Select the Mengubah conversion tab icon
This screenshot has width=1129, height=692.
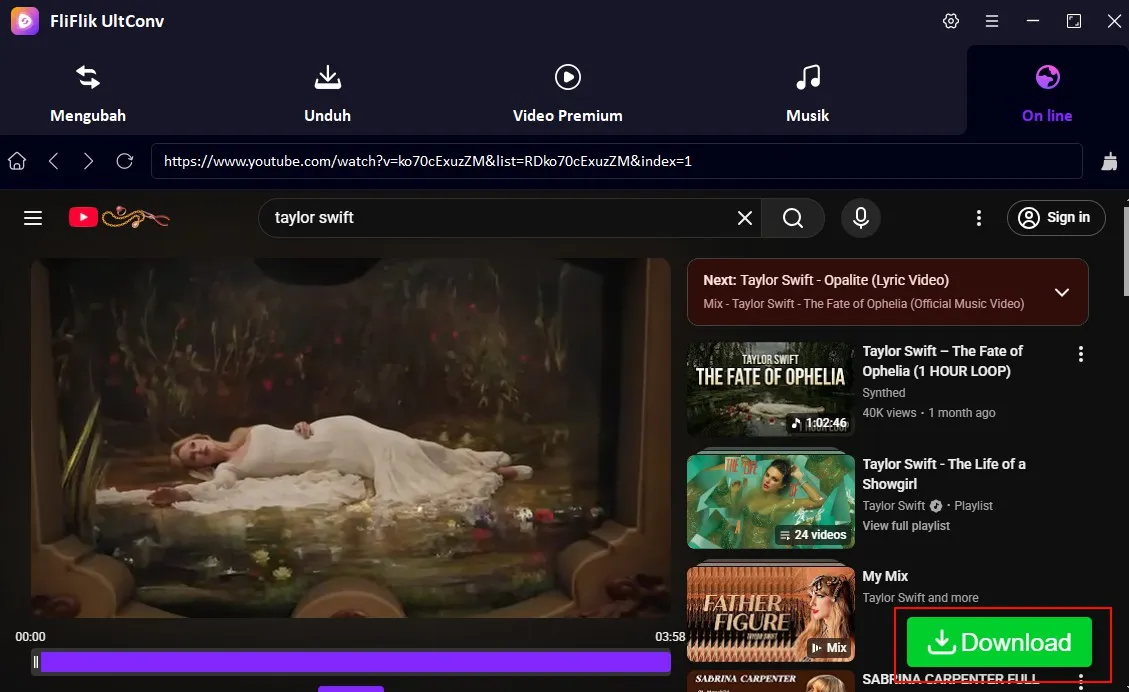click(x=87, y=76)
